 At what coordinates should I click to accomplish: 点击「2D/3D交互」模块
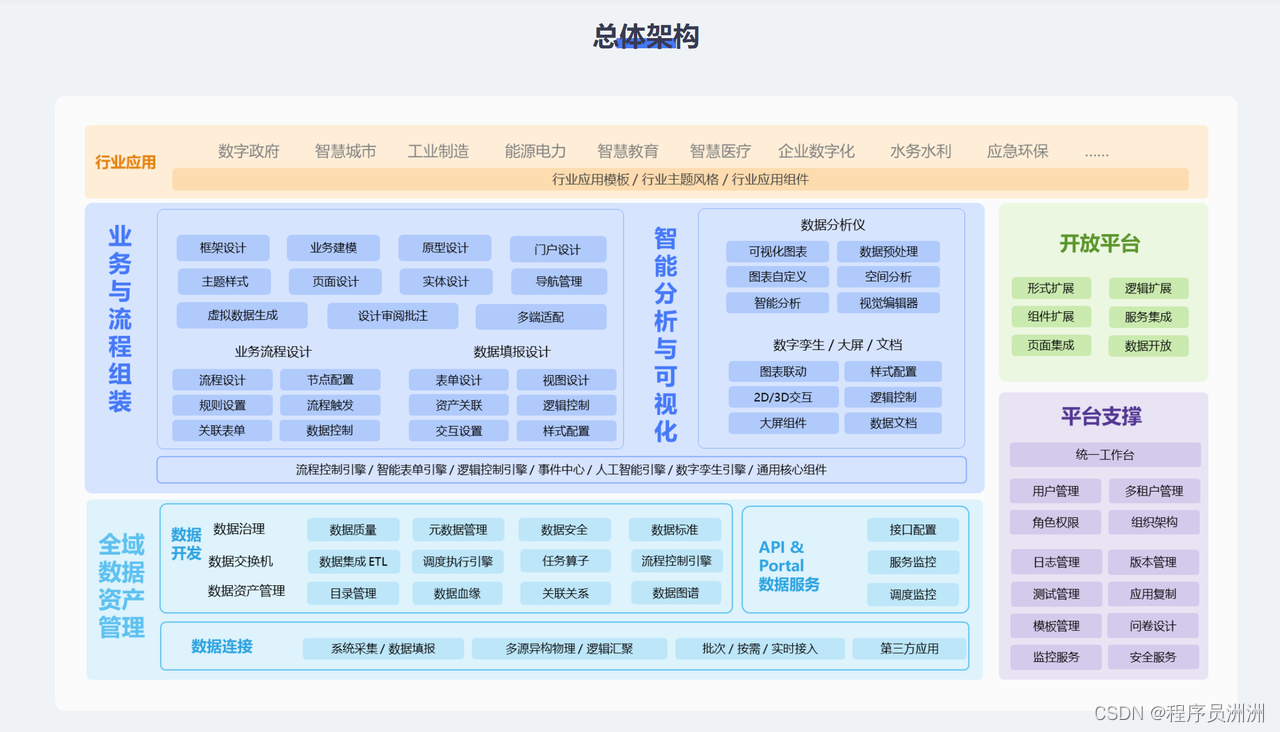pyautogui.click(x=785, y=396)
